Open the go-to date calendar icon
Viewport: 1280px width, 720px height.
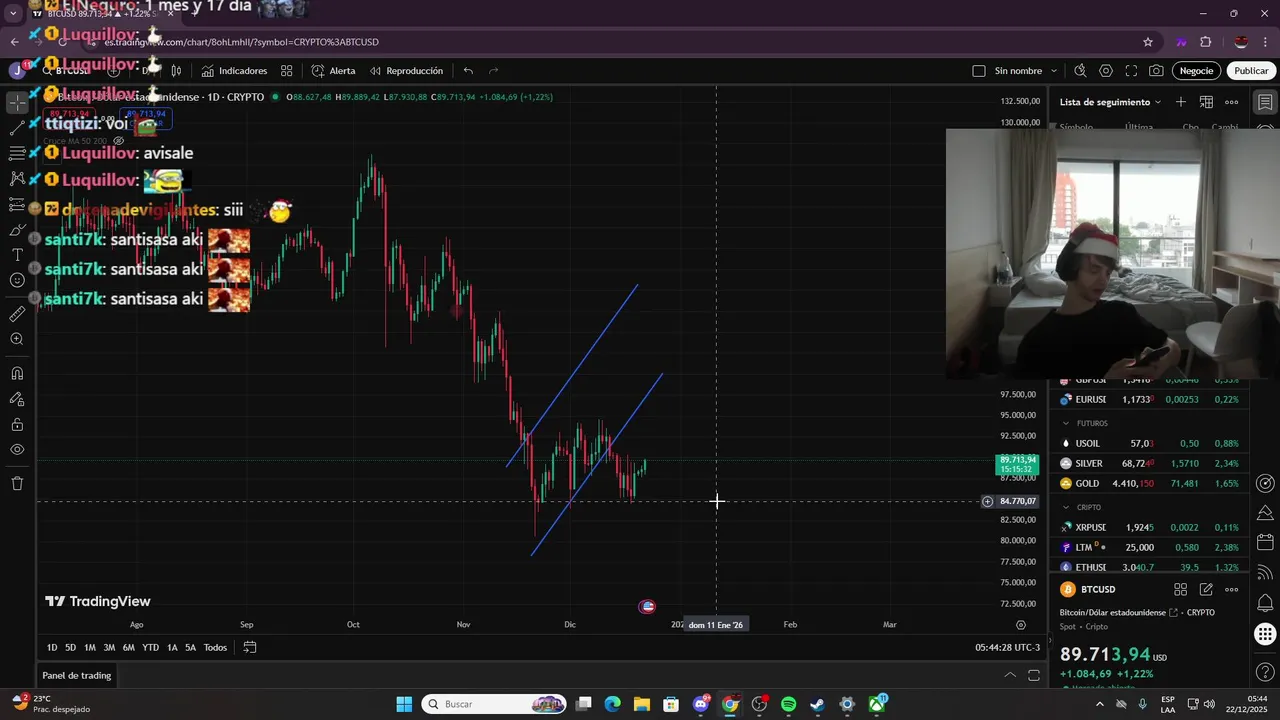(250, 648)
